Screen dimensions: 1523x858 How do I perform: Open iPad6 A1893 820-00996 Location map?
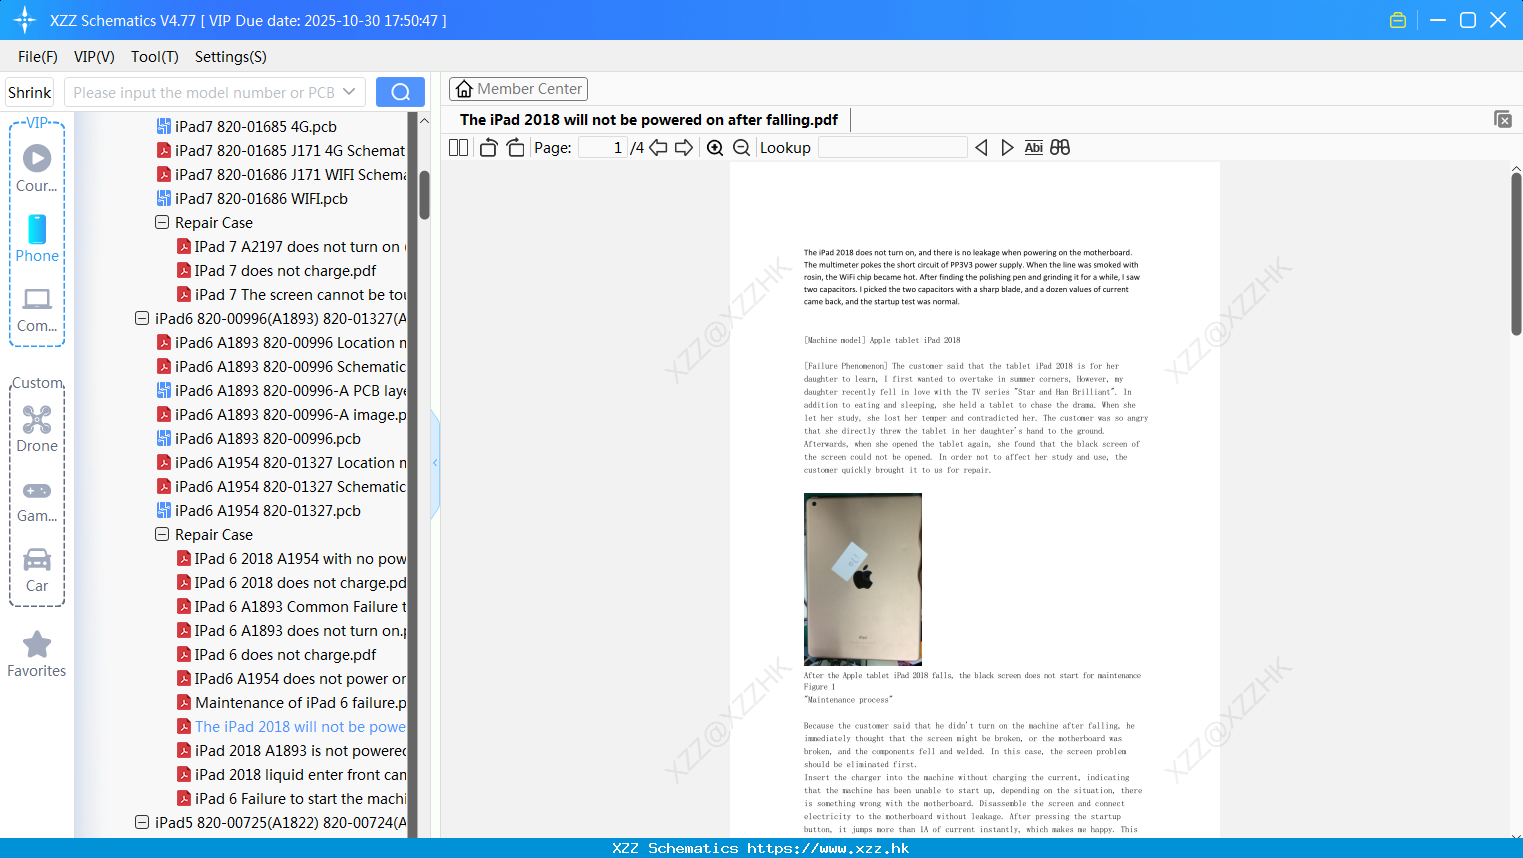click(x=281, y=342)
